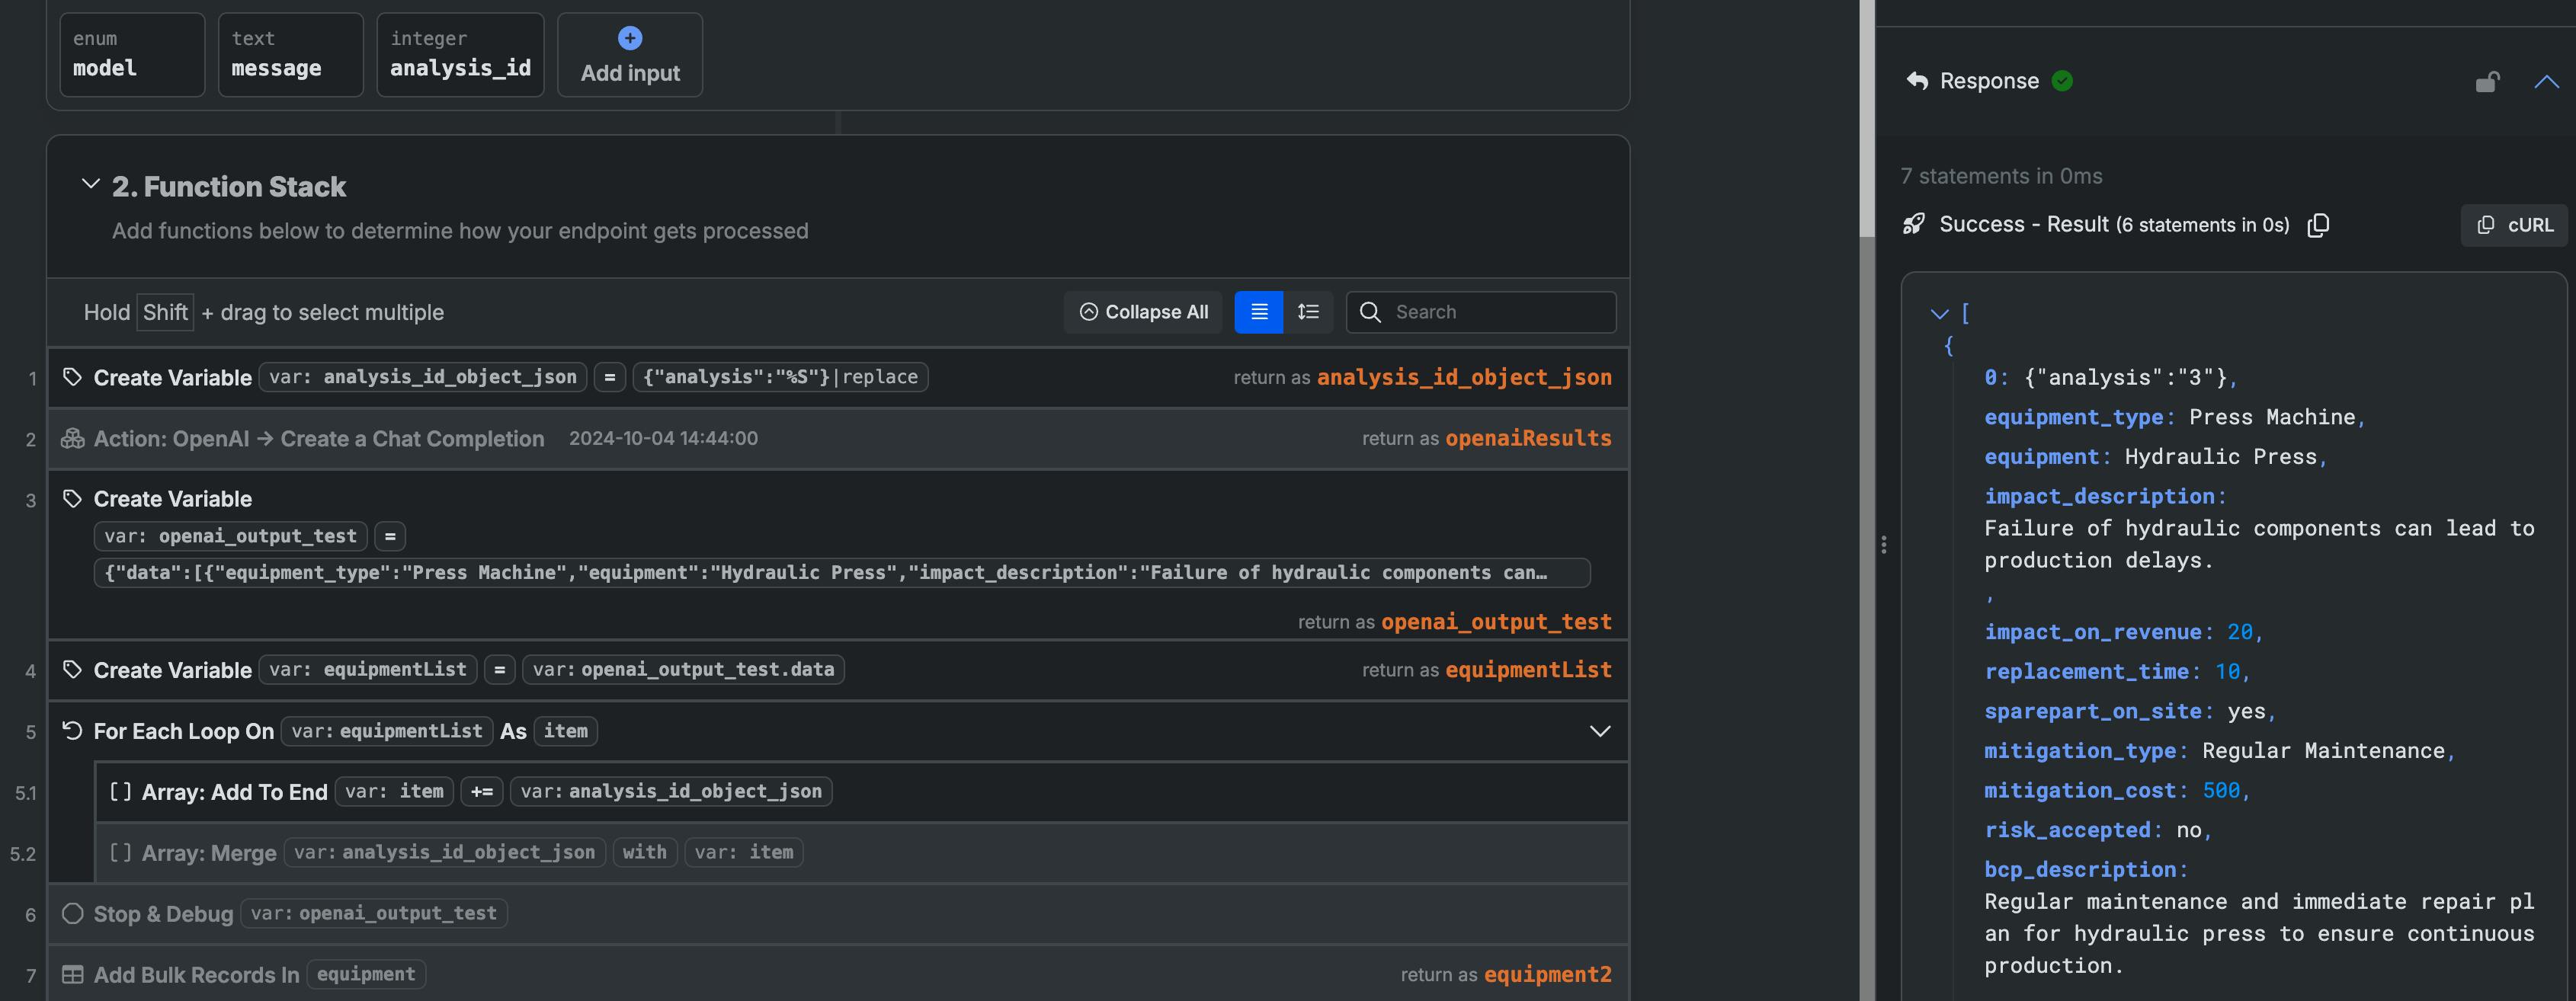Click the '=' operator chip in step 1
Image resolution: width=2576 pixels, height=1001 pixels.
point(610,377)
